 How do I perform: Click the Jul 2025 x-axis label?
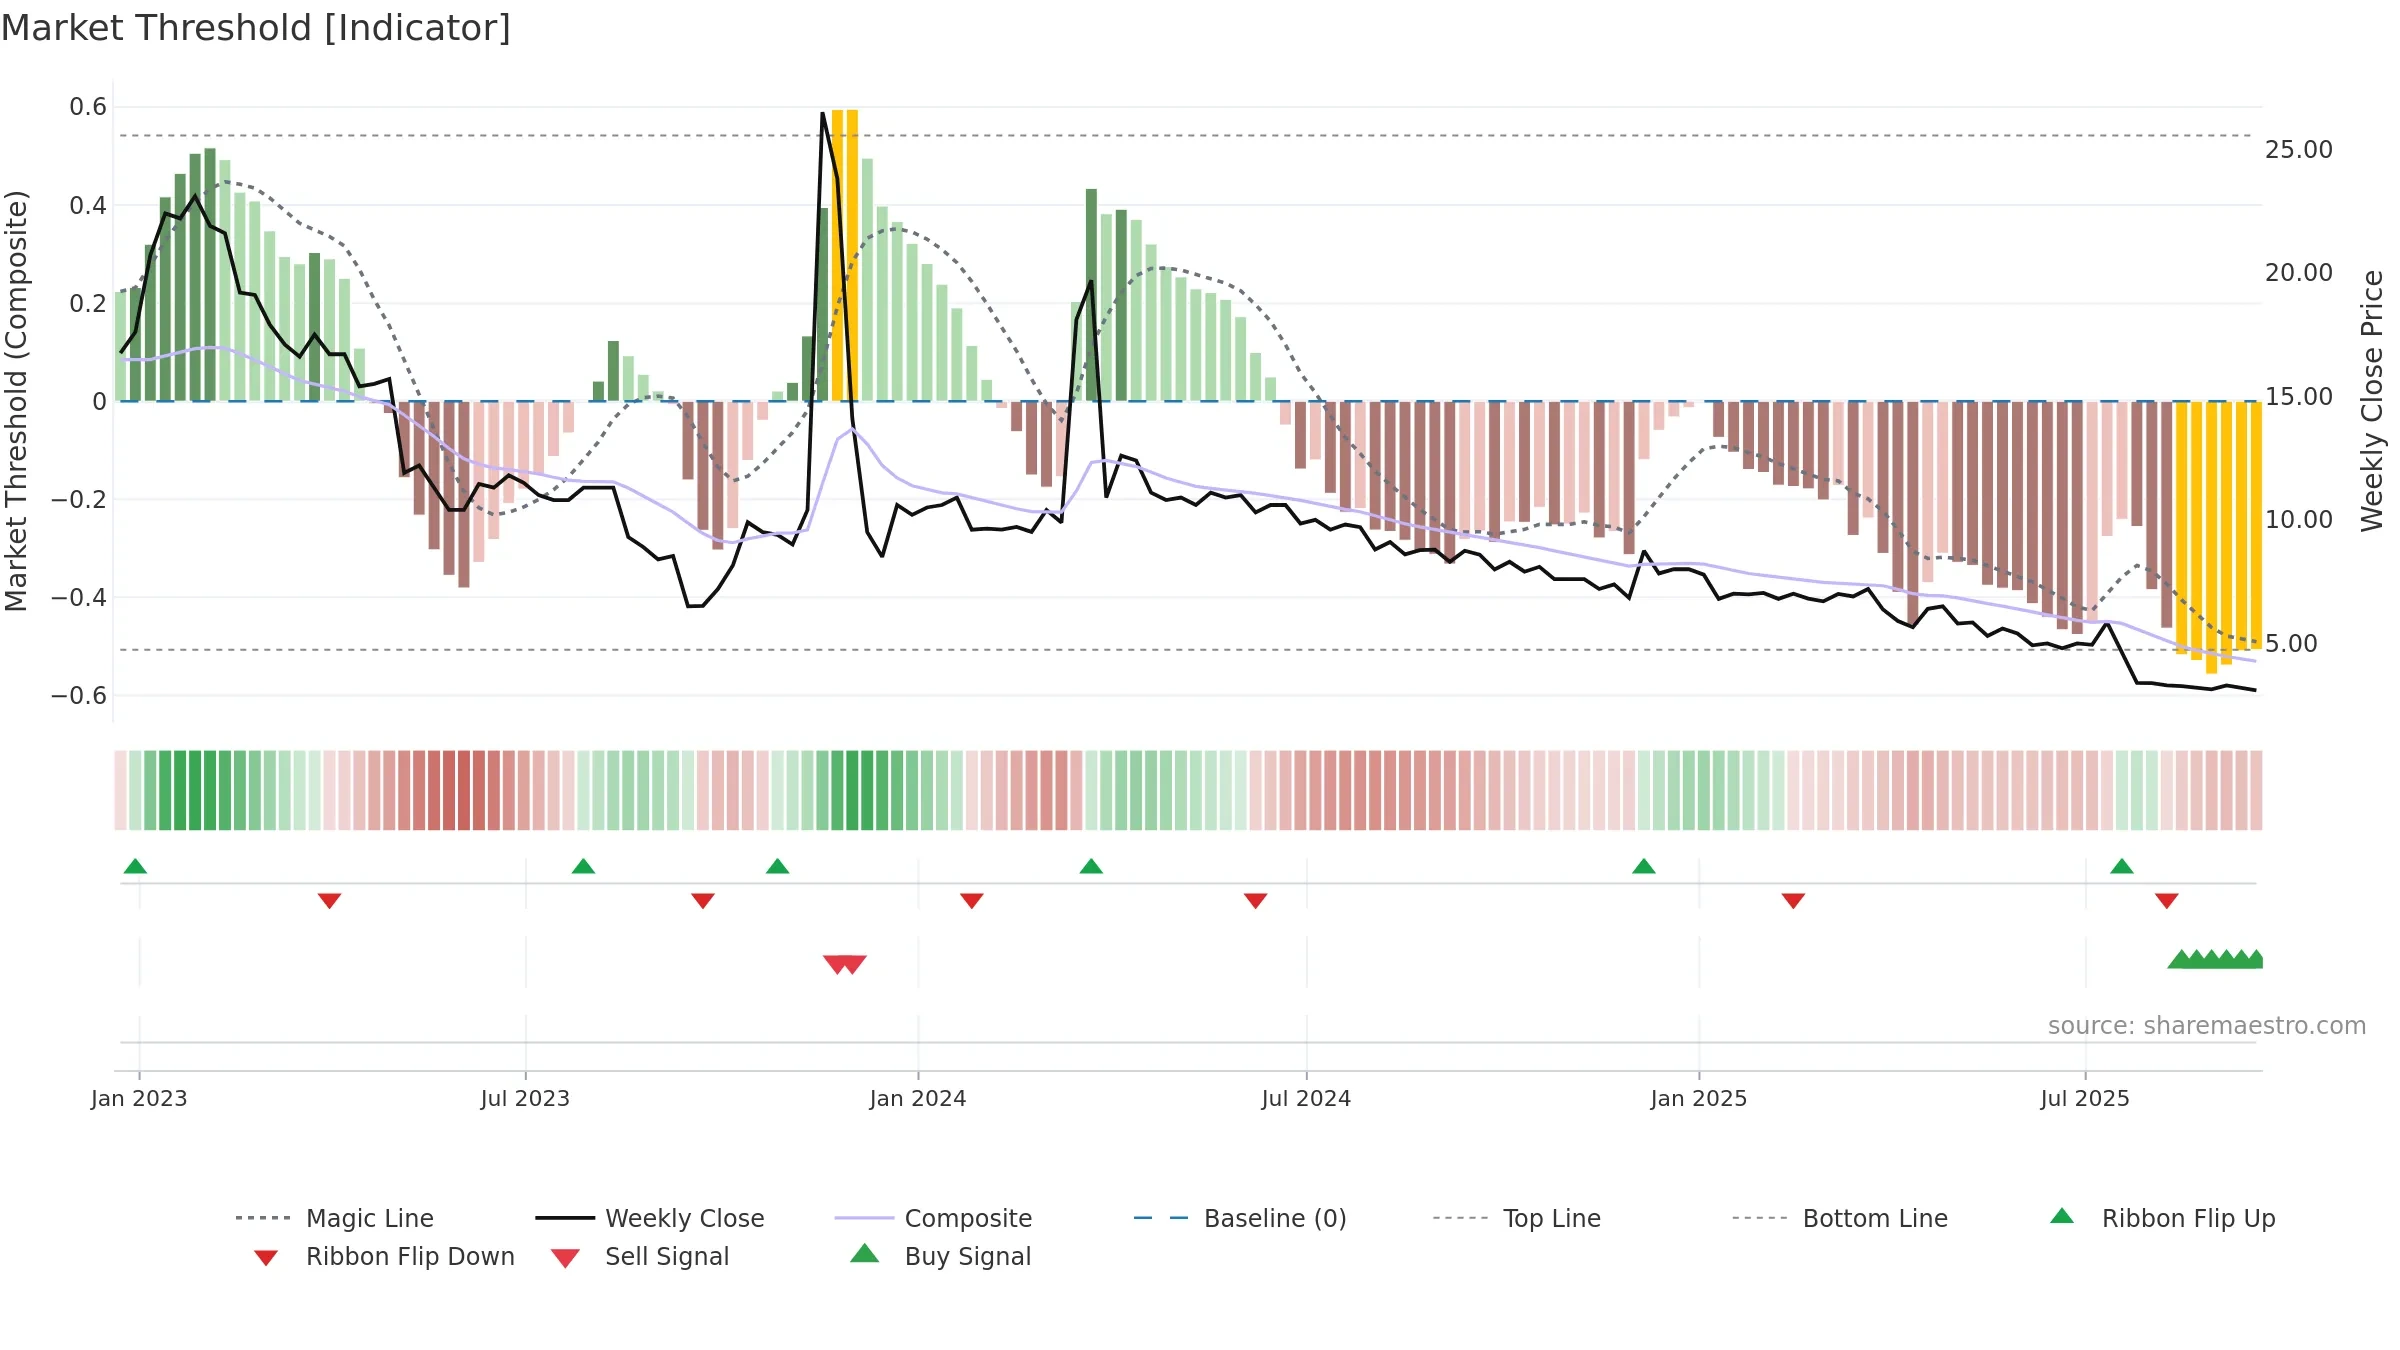pos(2085,1098)
